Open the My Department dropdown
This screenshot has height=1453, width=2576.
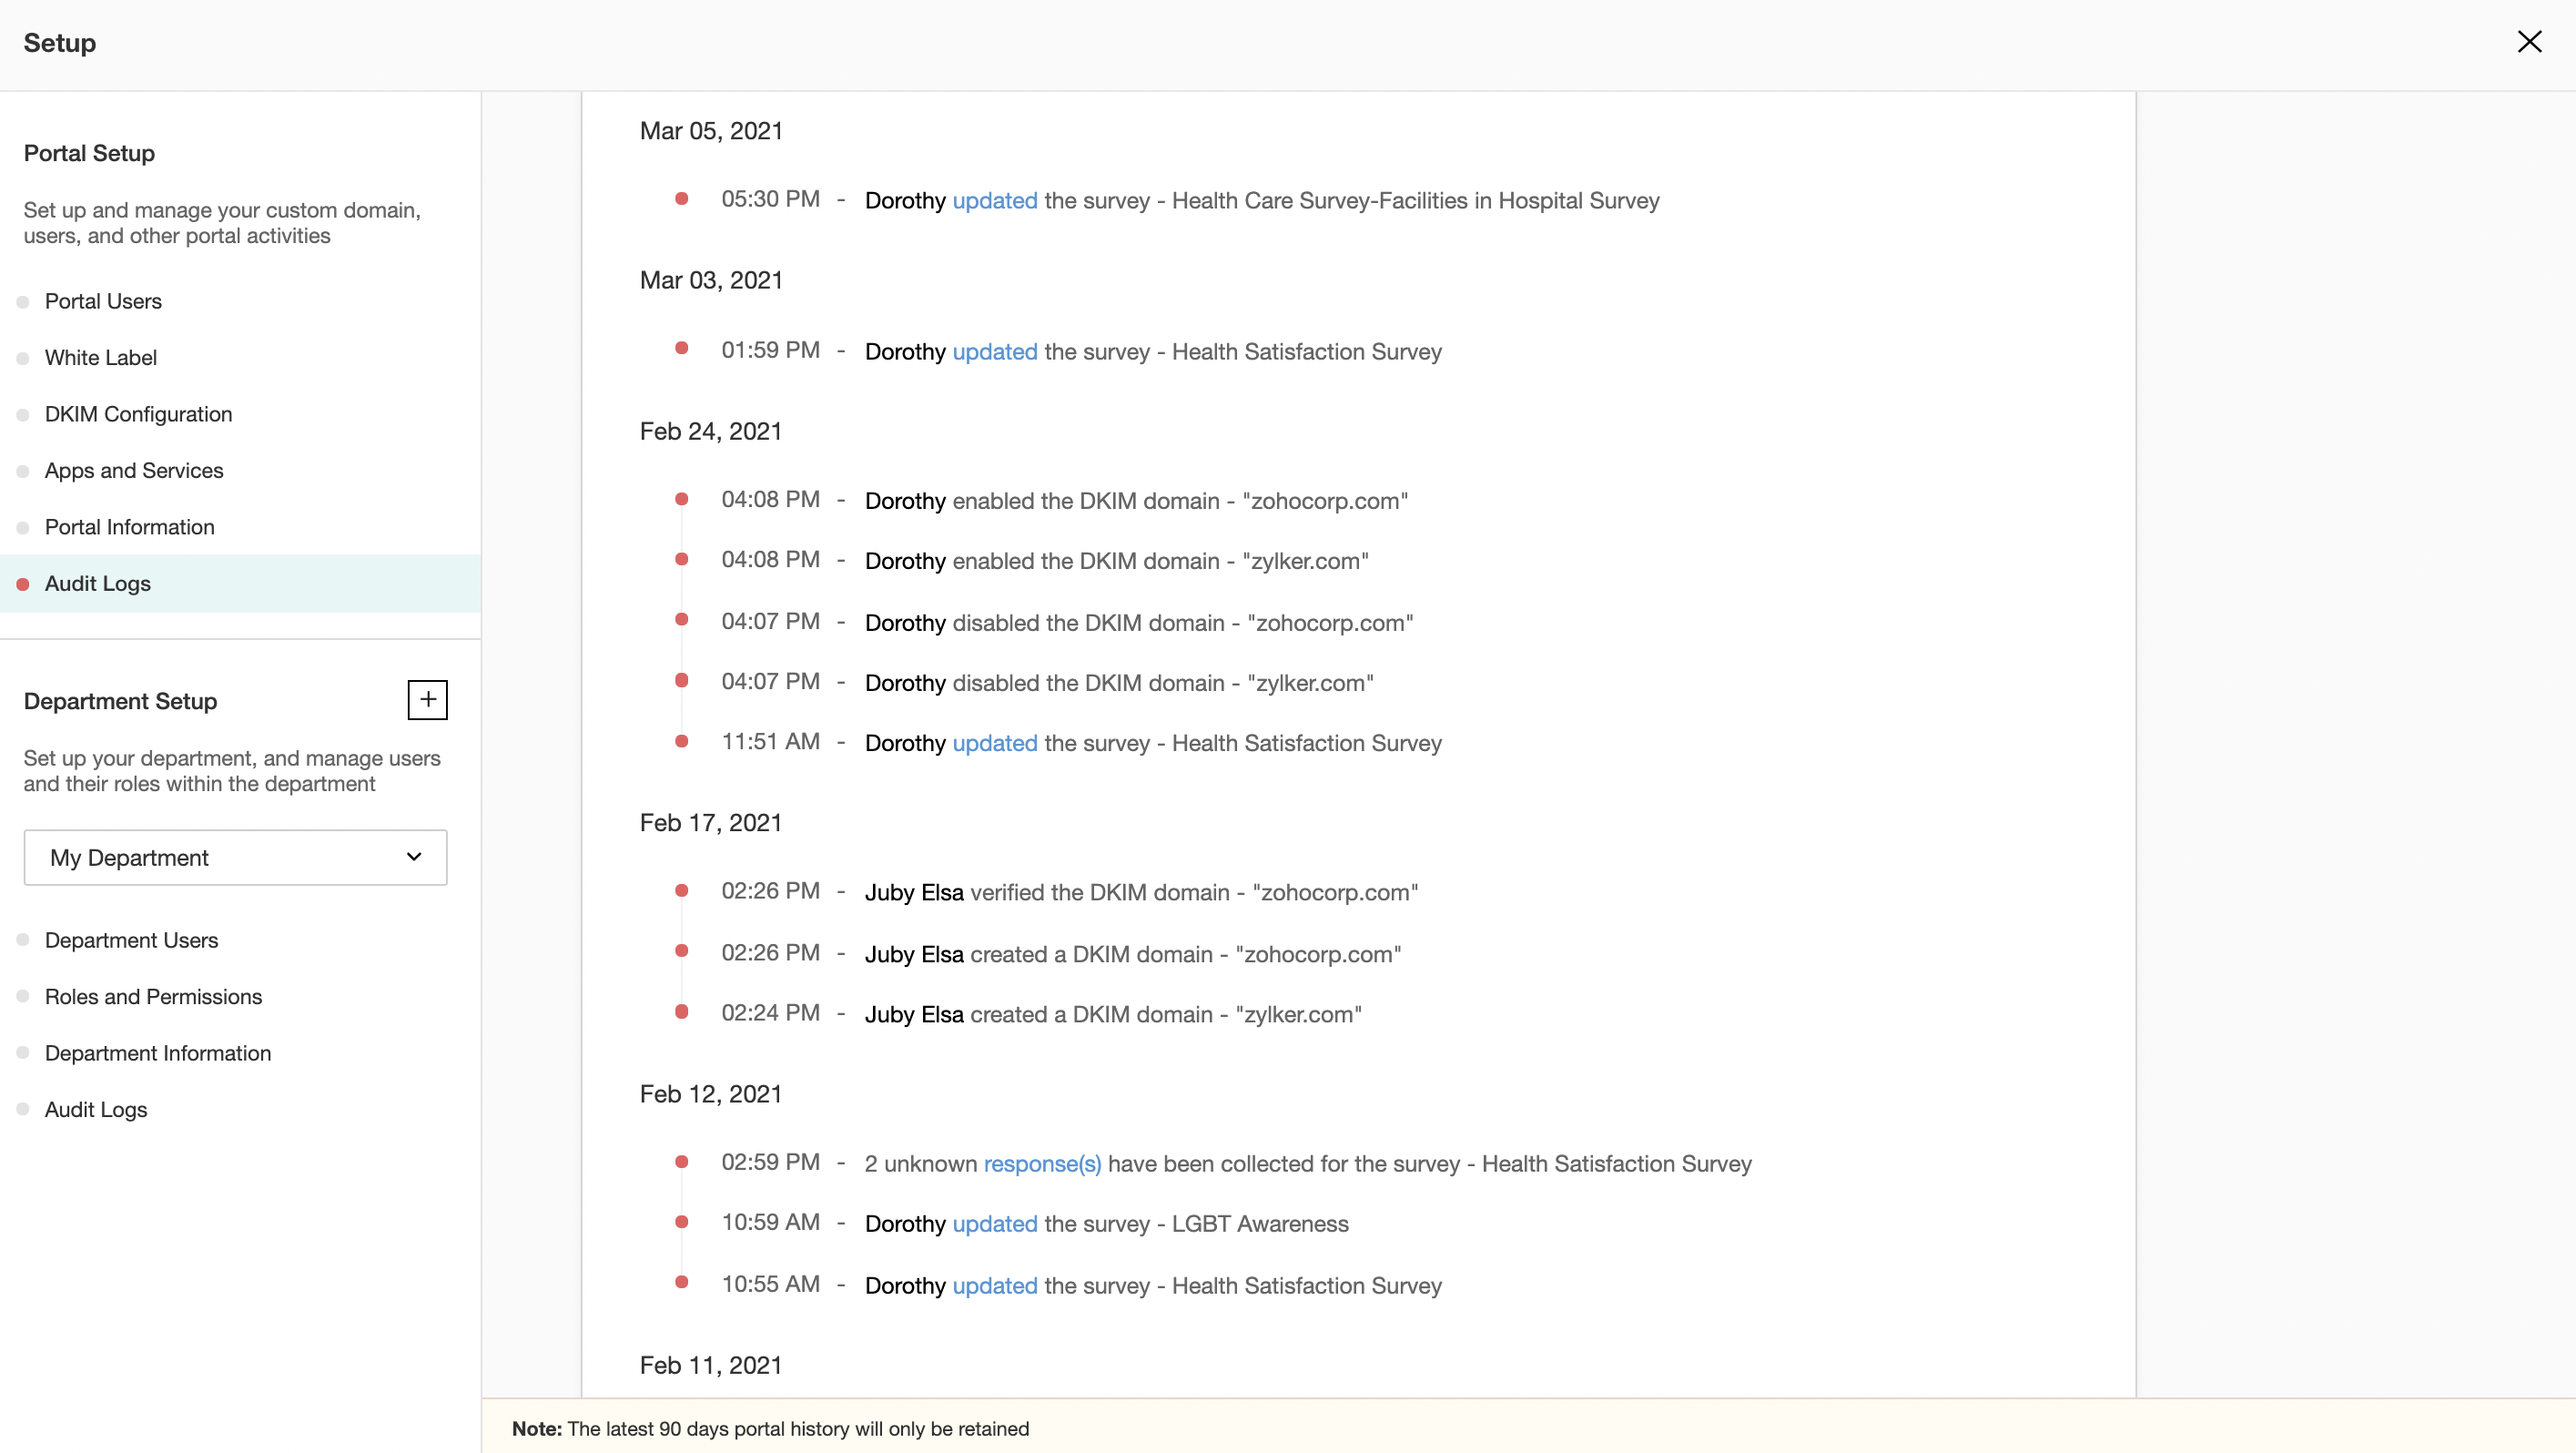tap(235, 857)
